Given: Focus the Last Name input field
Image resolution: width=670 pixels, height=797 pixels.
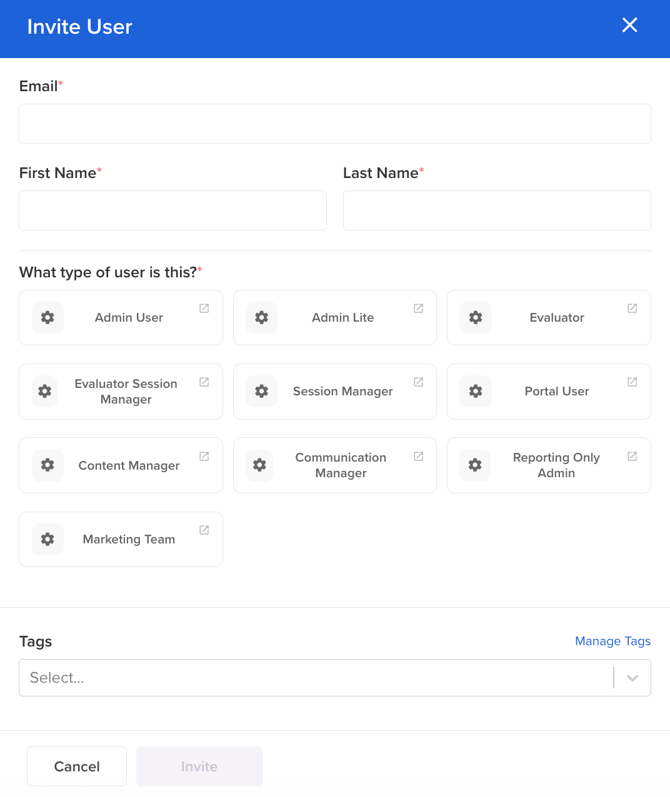Looking at the screenshot, I should (x=497, y=210).
